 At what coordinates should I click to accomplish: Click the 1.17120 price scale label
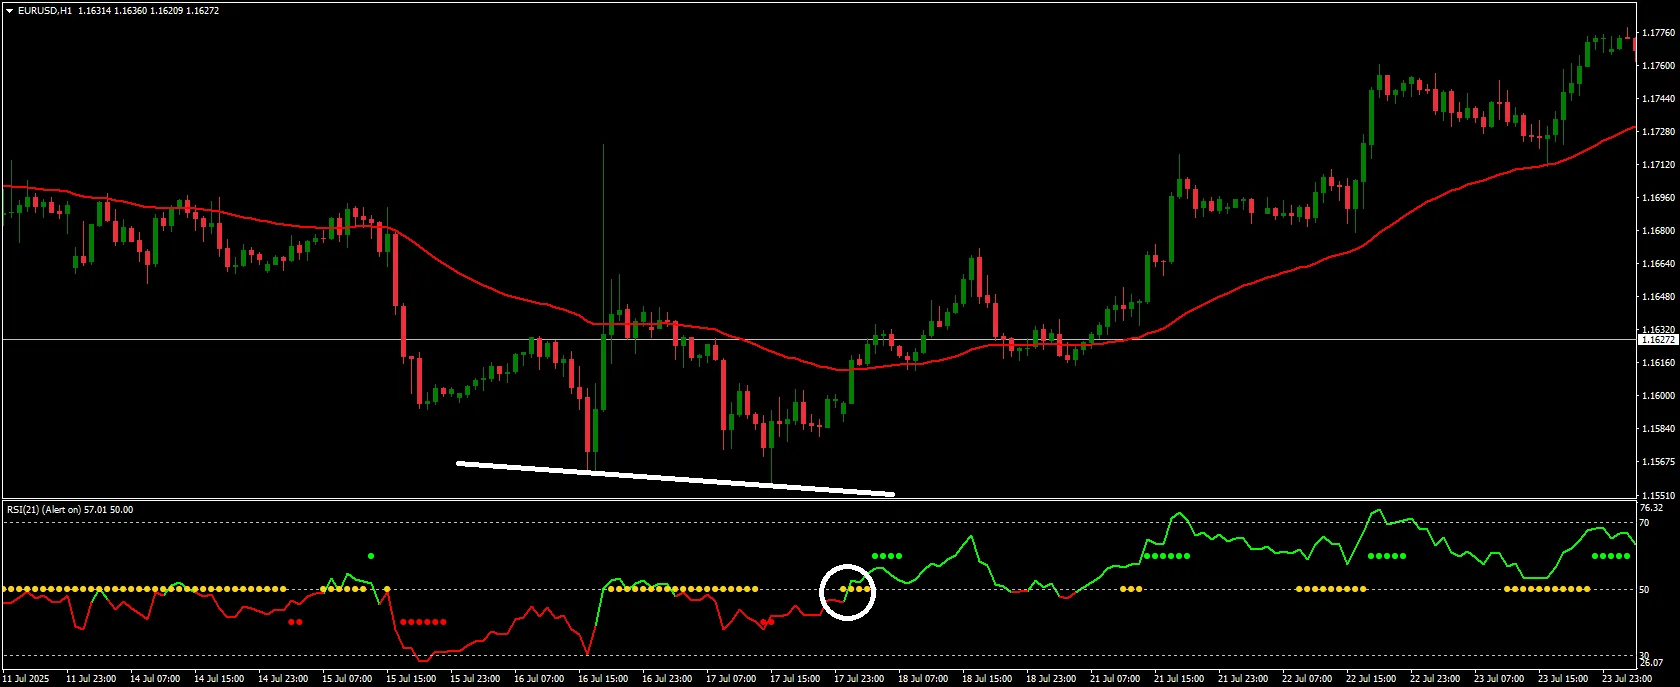1658,165
